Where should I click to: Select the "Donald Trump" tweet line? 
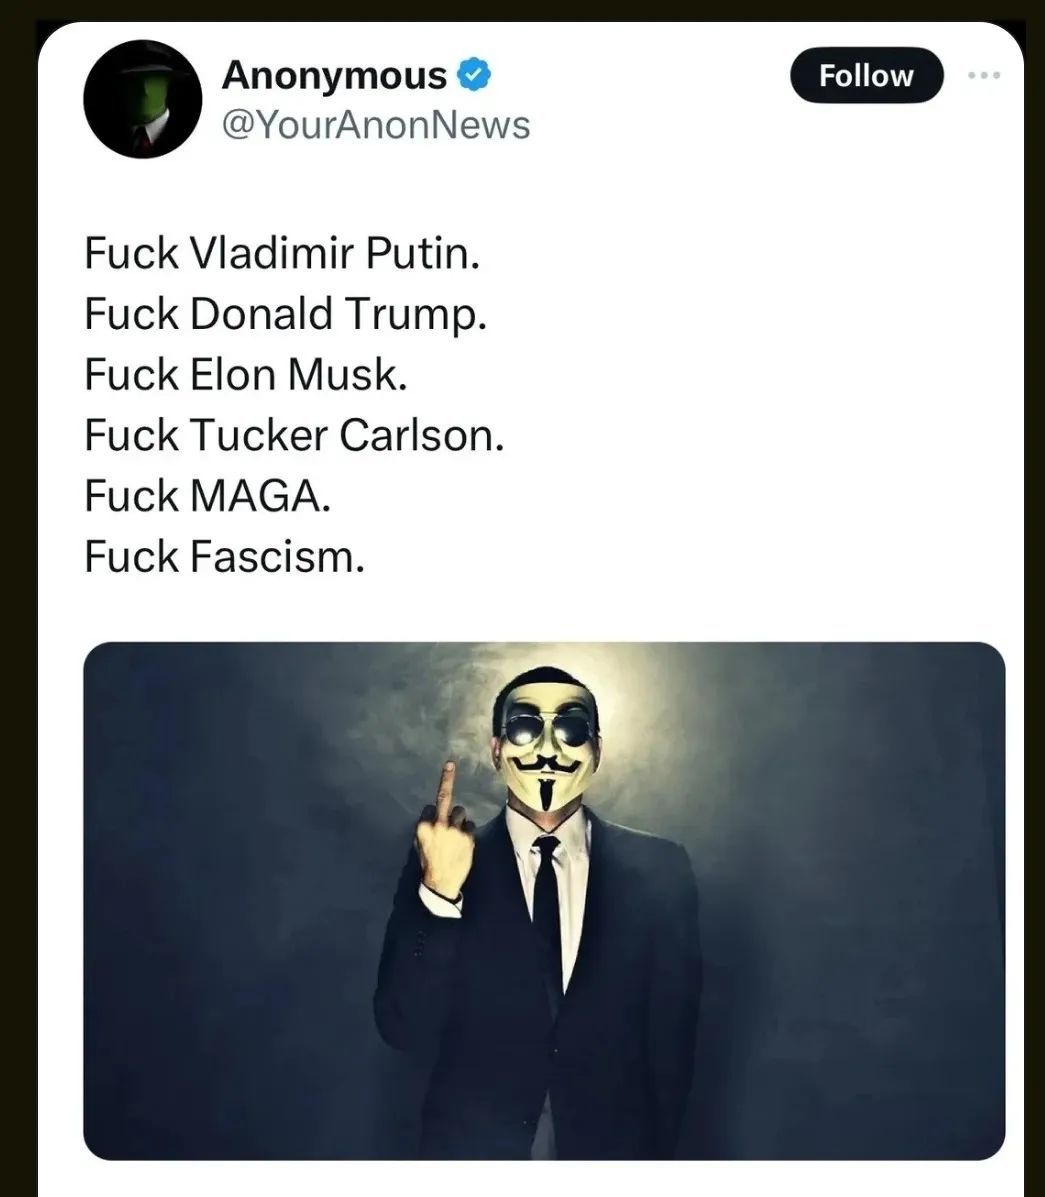[x=285, y=314]
